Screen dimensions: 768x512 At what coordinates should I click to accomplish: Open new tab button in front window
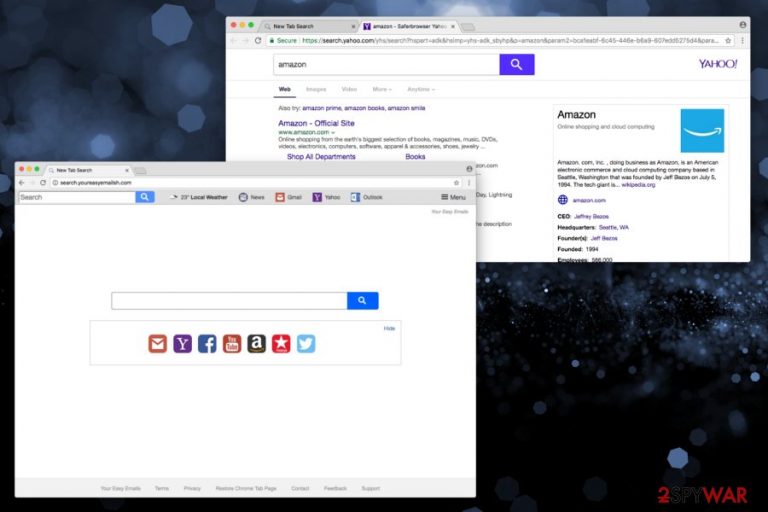click(x=141, y=171)
